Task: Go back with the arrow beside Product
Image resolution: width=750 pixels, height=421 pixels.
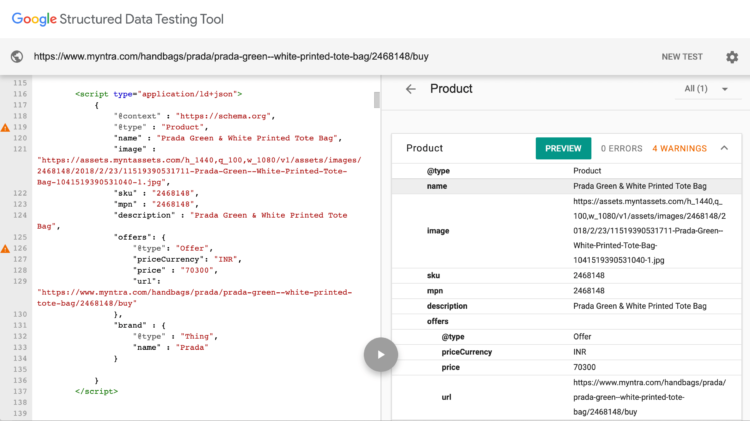Action: 410,89
